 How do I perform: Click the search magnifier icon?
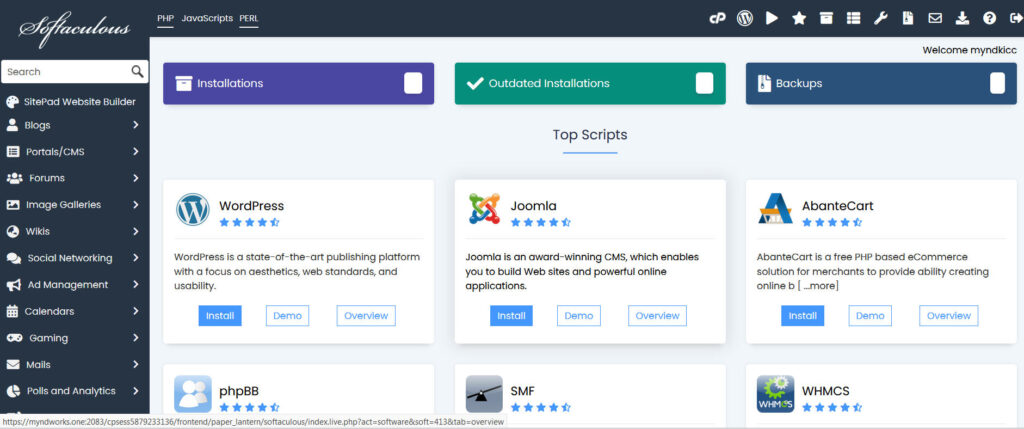tap(137, 71)
